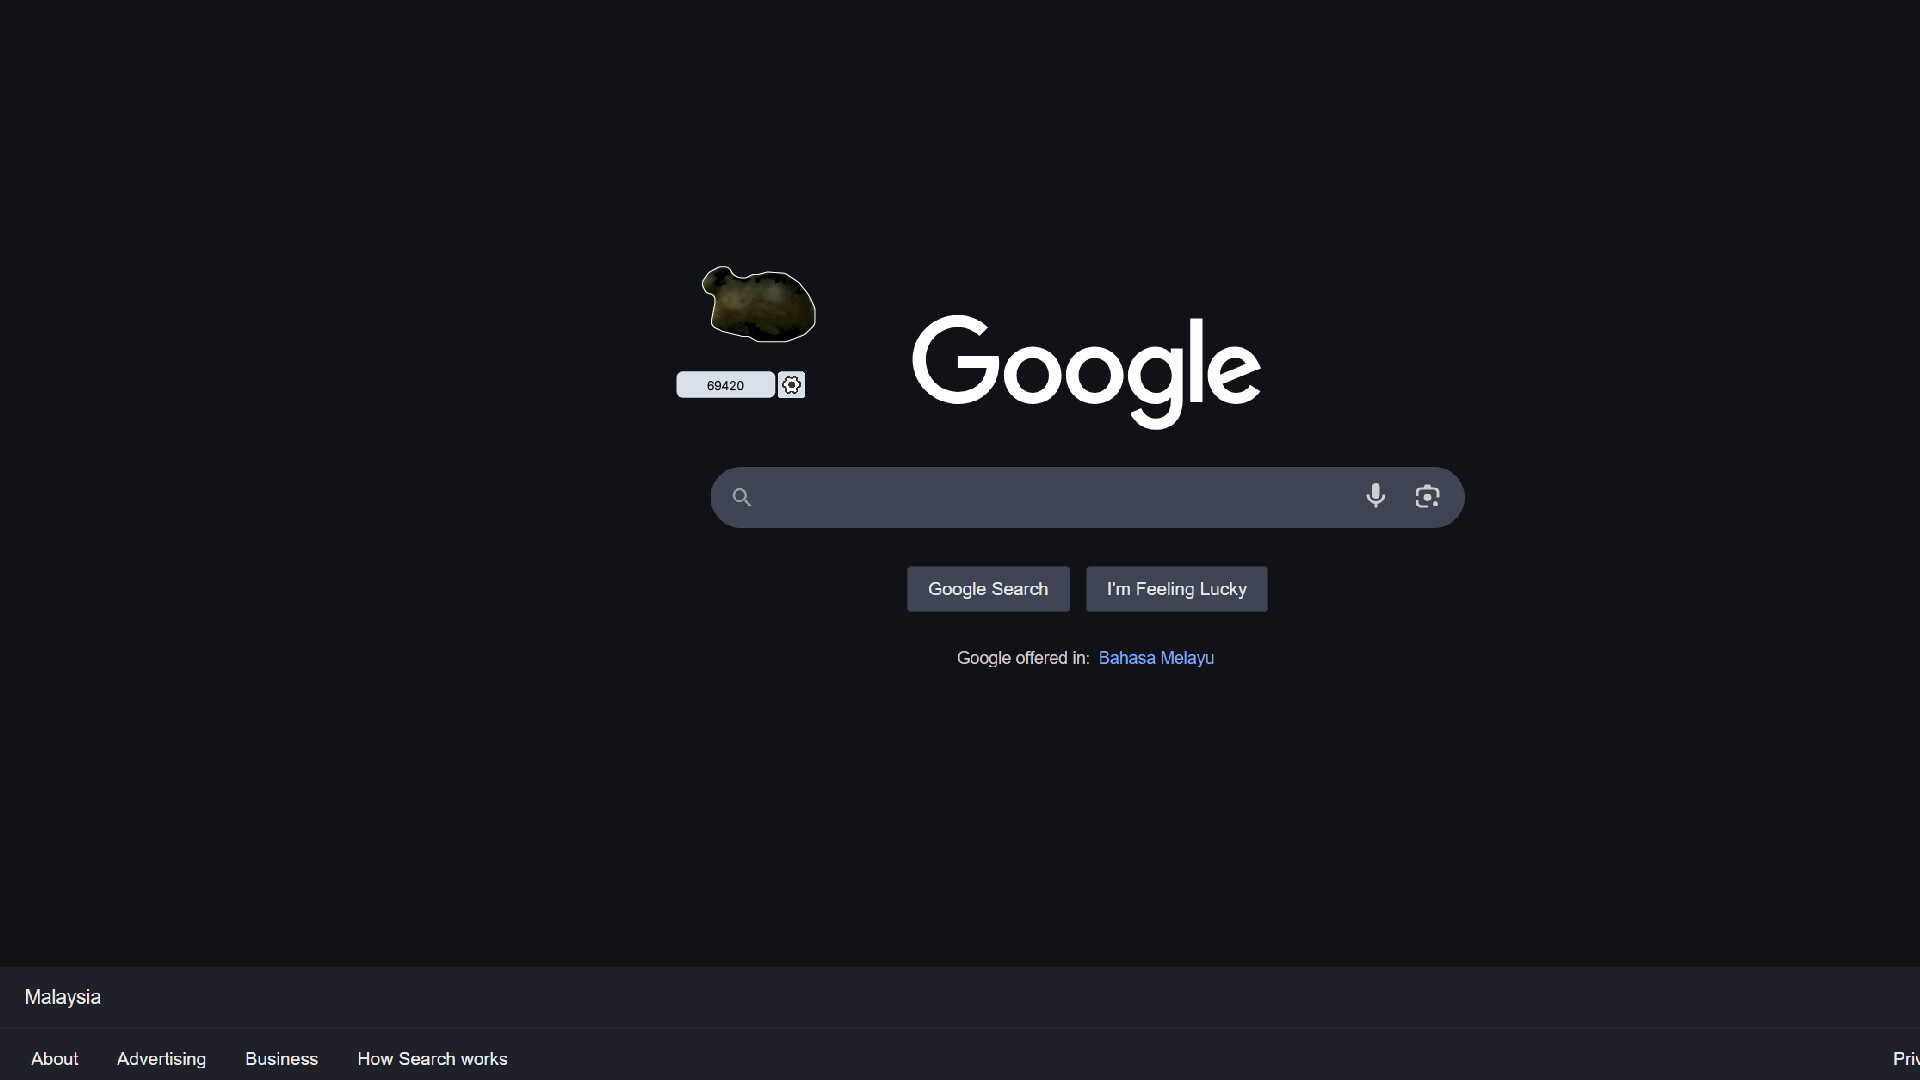Click the magnifying glass search icon
The width and height of the screenshot is (1920, 1080).
[741, 496]
